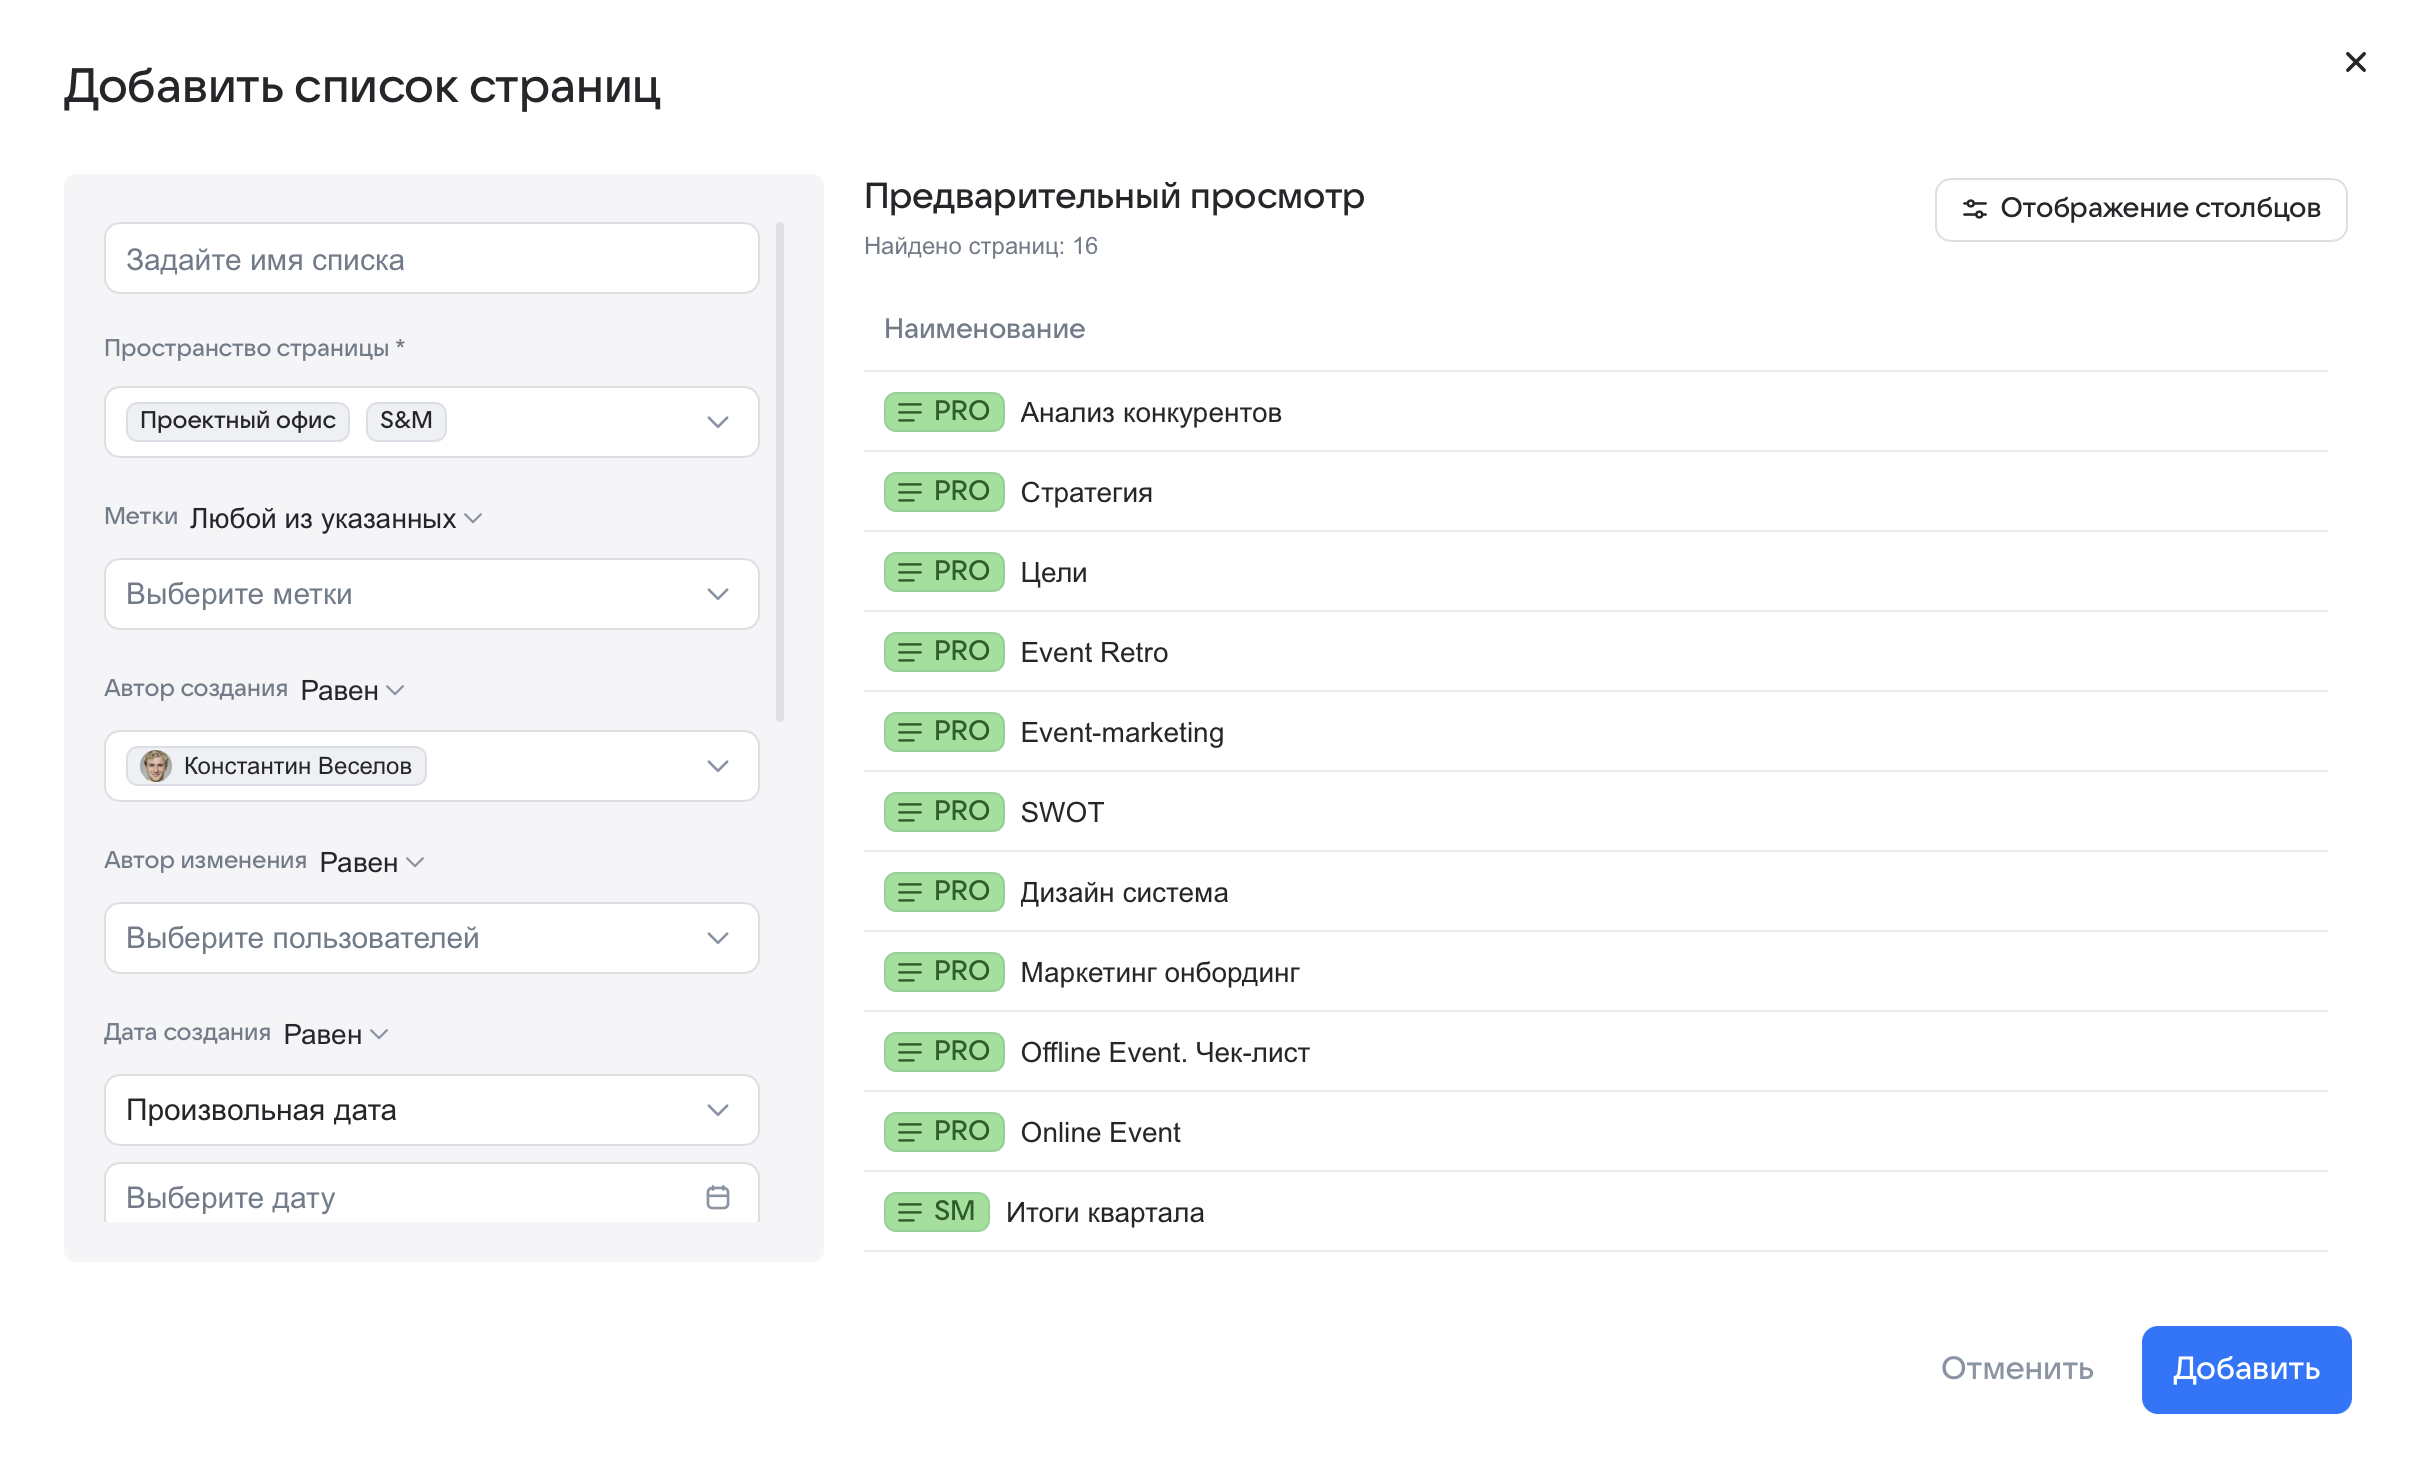Click the "S&M" space tag chip
Image resolution: width=2414 pixels, height=1462 pixels.
[x=405, y=421]
